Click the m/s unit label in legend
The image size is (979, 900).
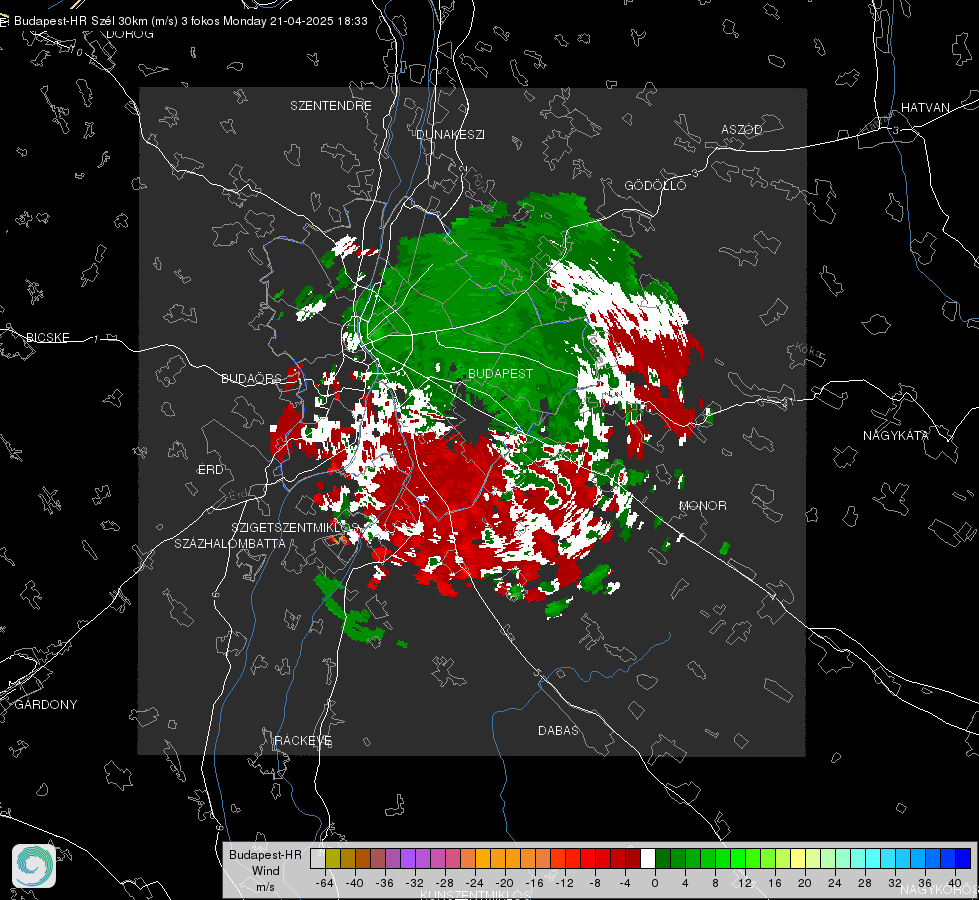click(x=265, y=887)
